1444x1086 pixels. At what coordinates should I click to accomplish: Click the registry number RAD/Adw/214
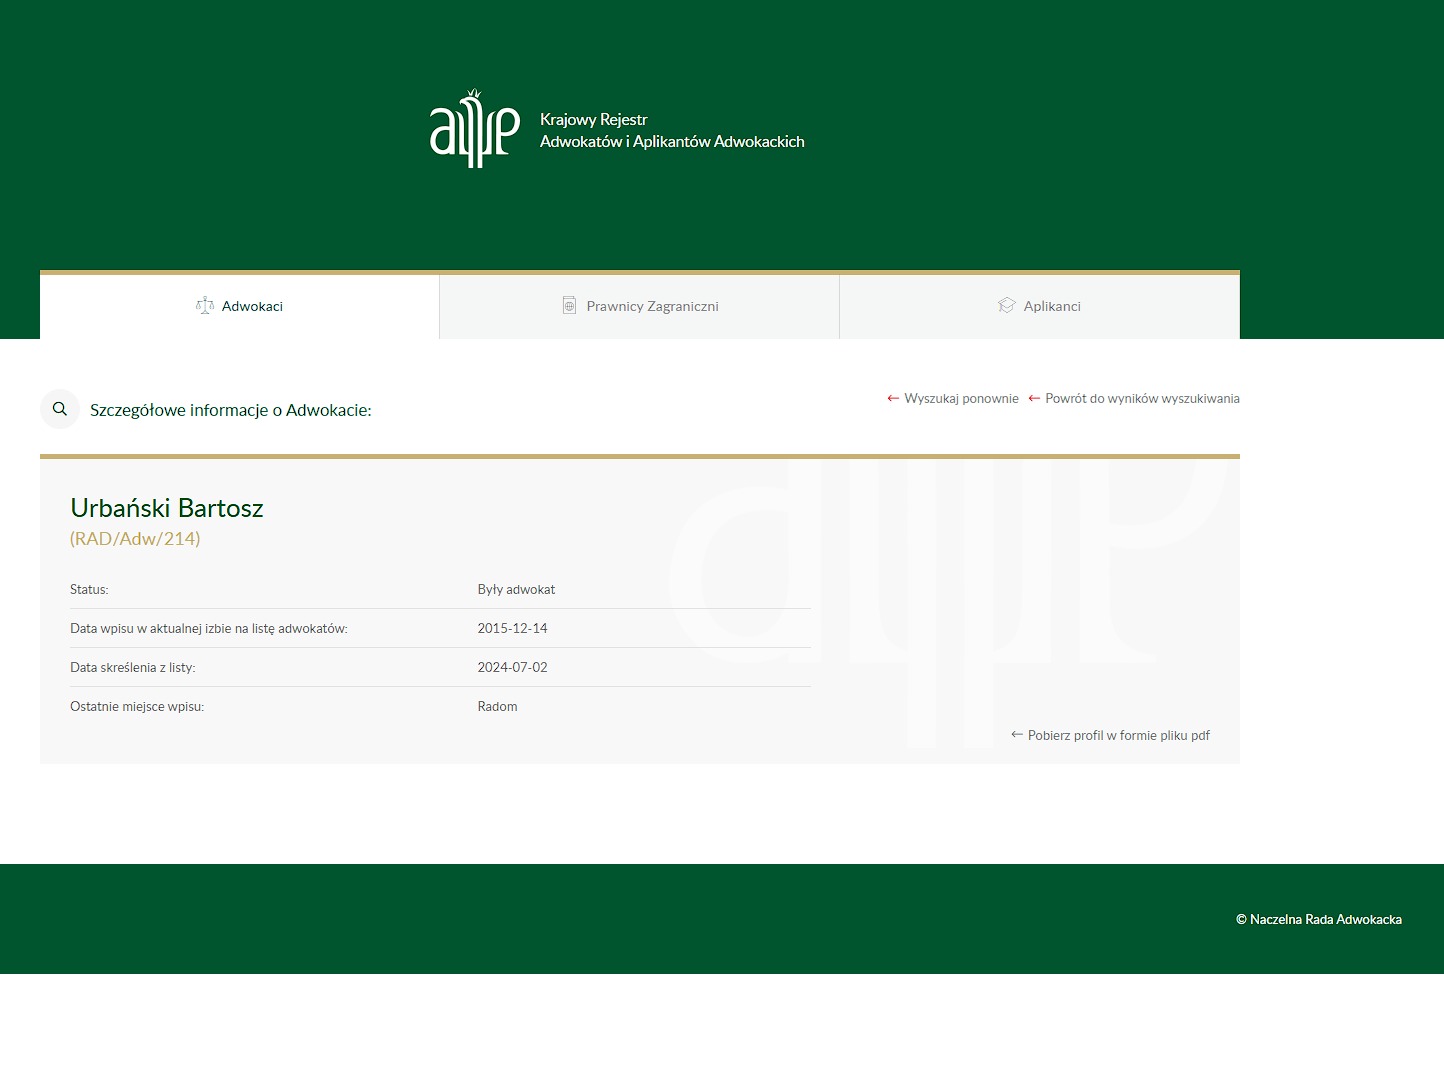pyautogui.click(x=135, y=538)
